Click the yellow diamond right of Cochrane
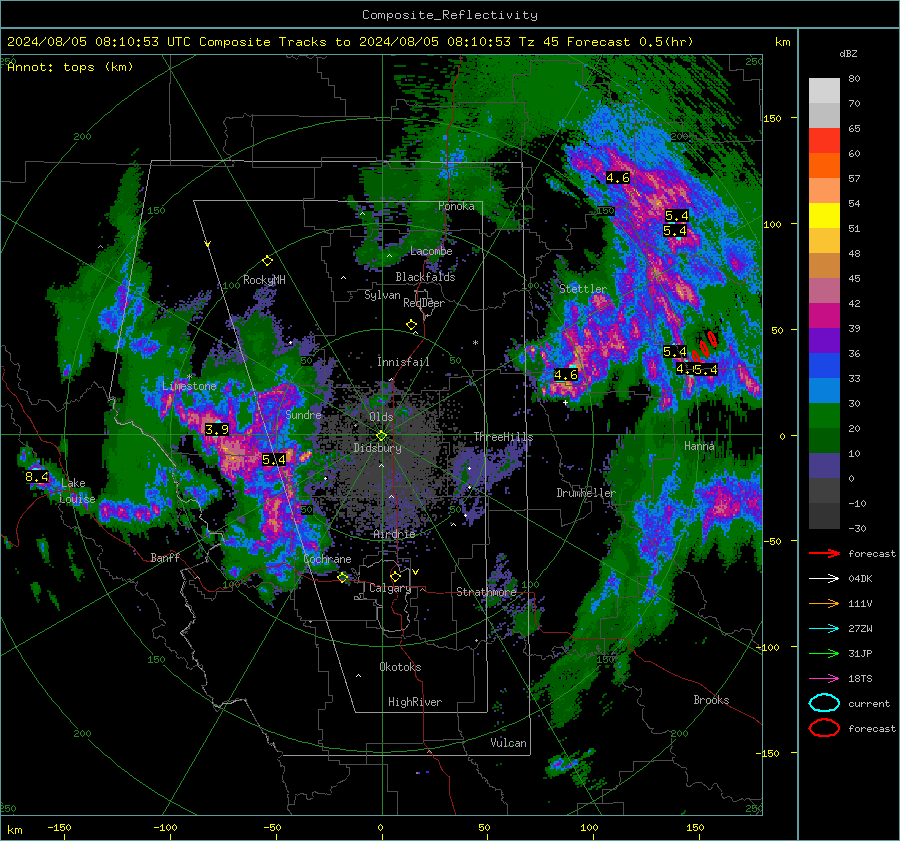The width and height of the screenshot is (900, 841). [x=343, y=577]
